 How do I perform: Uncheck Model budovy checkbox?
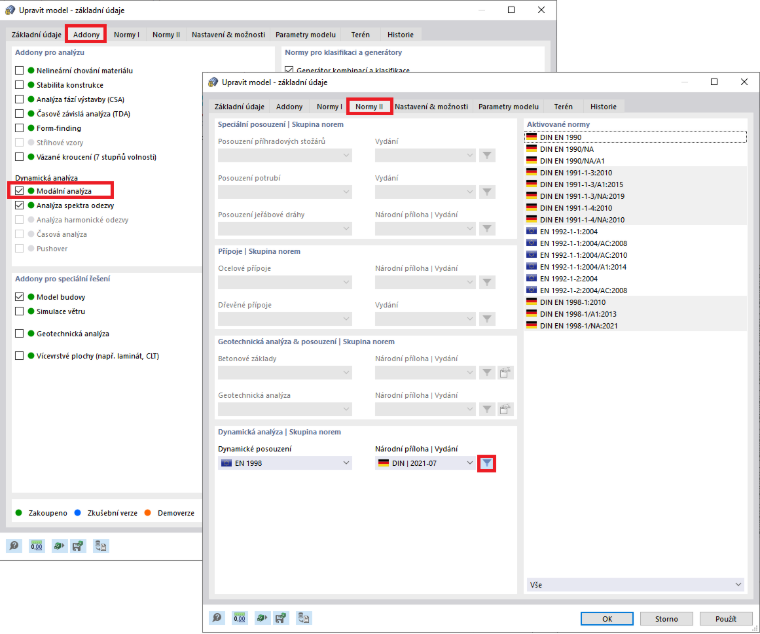19,297
